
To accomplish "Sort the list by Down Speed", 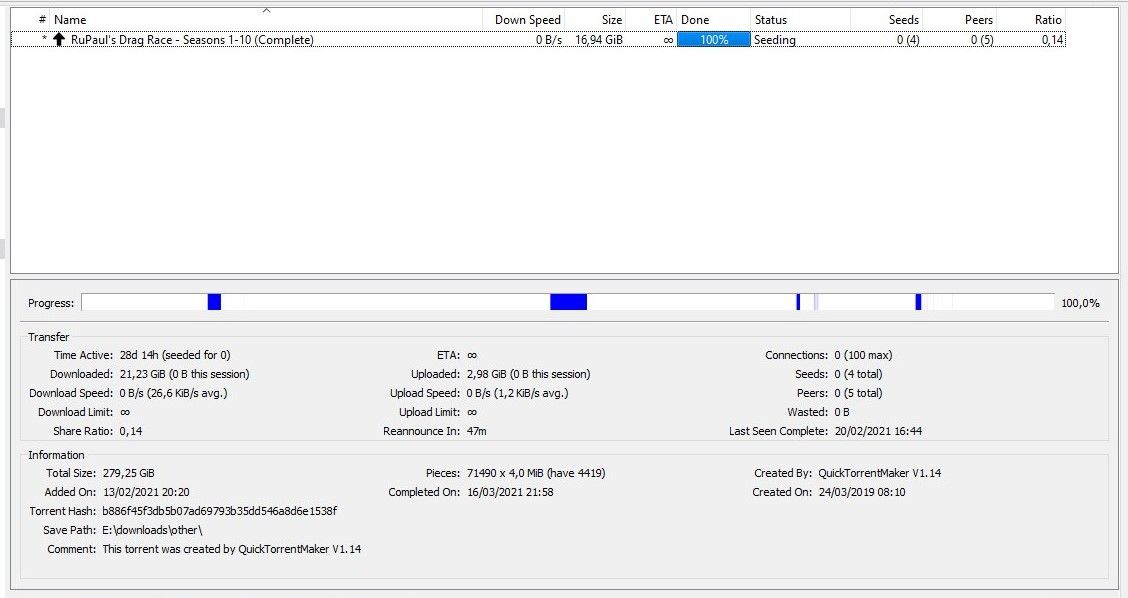I will point(527,20).
